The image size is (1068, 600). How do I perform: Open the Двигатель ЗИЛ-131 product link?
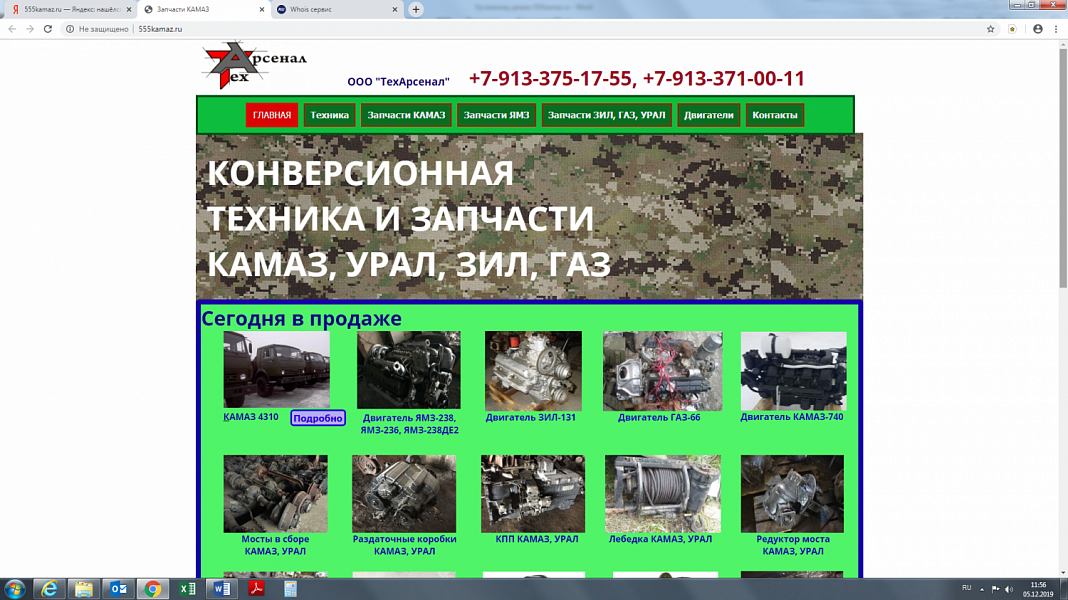pos(532,416)
